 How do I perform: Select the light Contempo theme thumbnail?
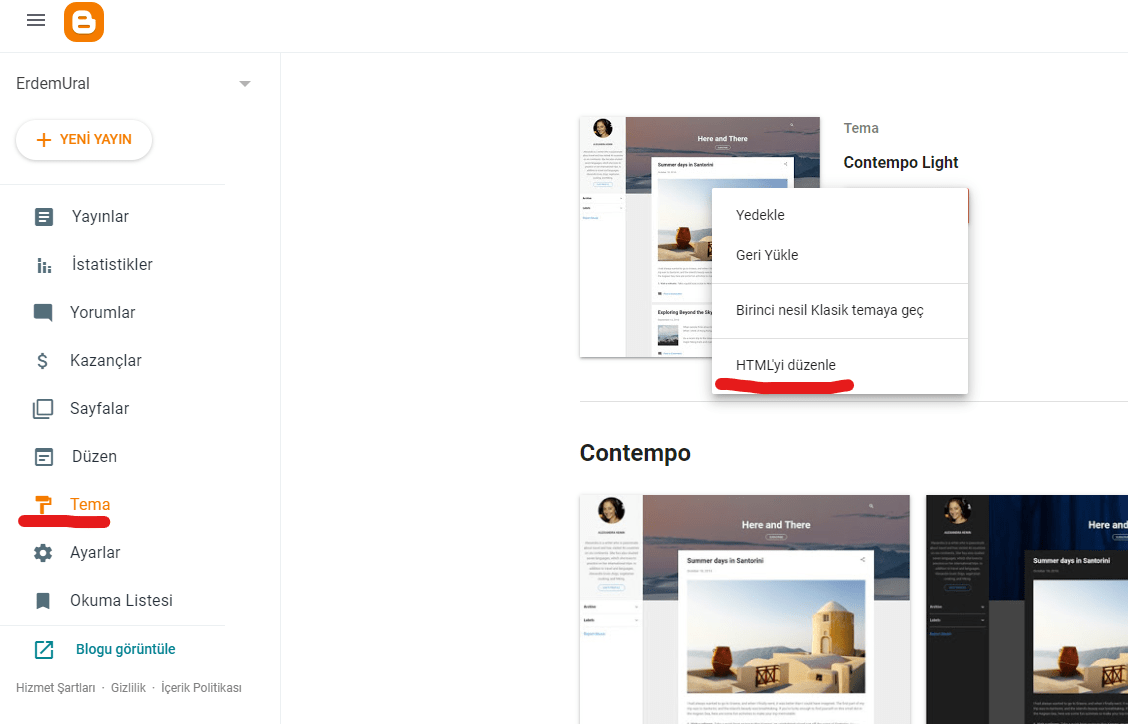(x=745, y=609)
